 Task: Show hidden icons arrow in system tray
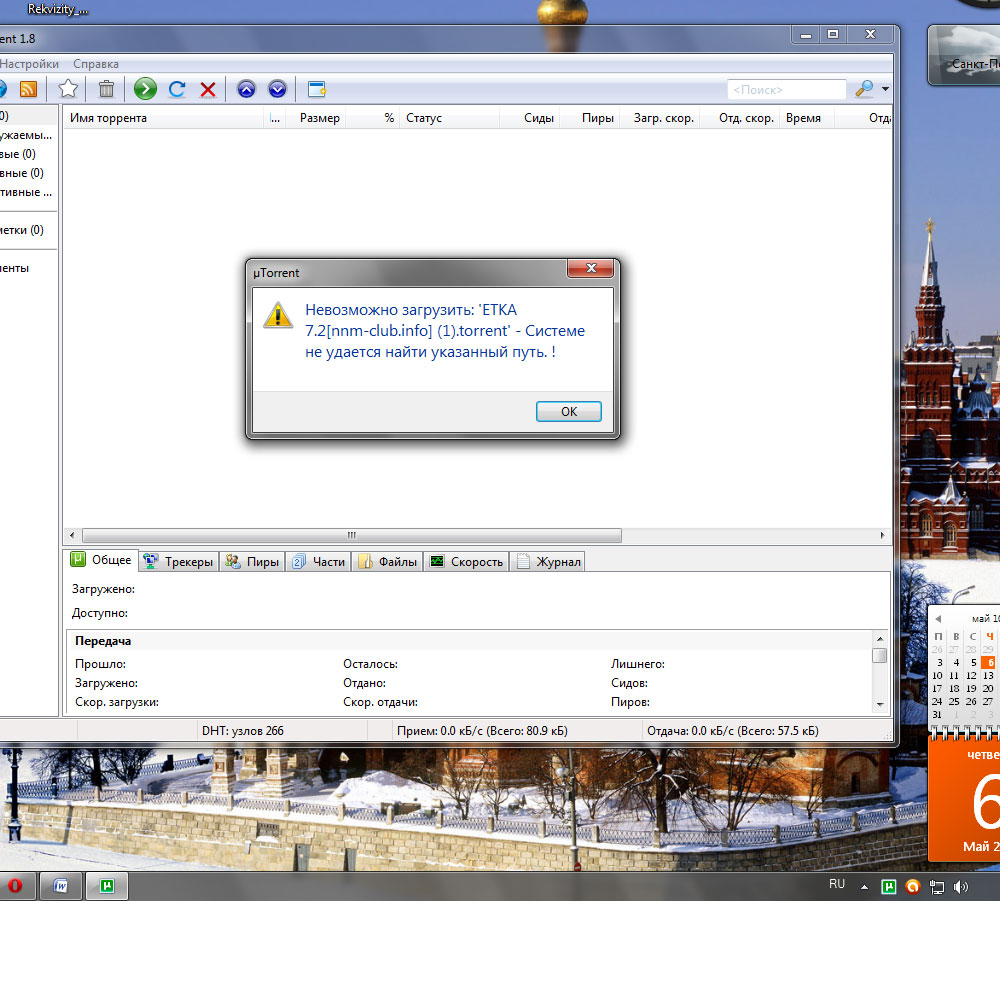[864, 887]
